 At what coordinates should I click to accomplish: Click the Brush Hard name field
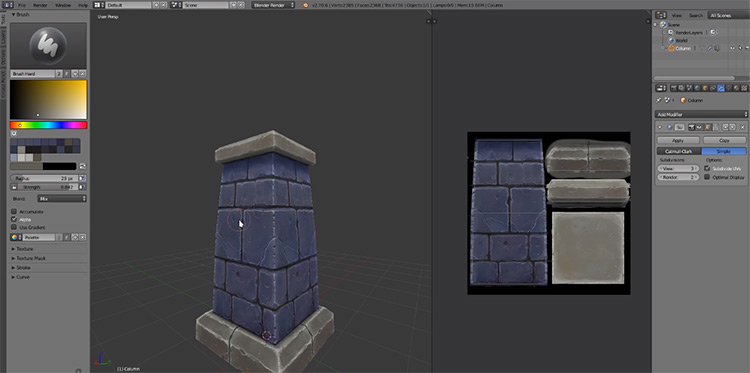pyautogui.click(x=33, y=74)
